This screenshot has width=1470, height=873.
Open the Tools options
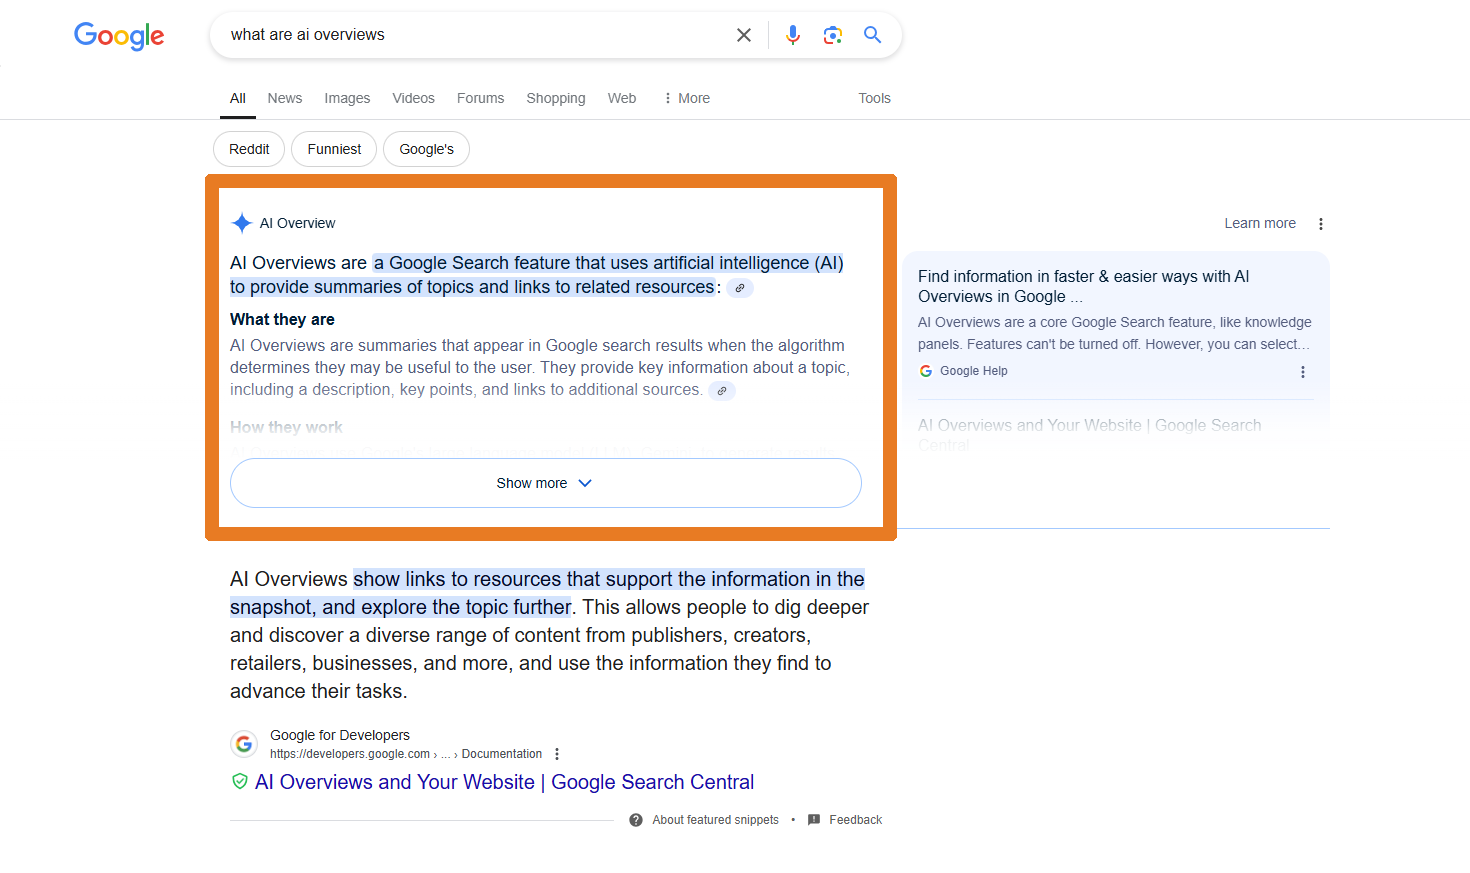click(x=874, y=98)
